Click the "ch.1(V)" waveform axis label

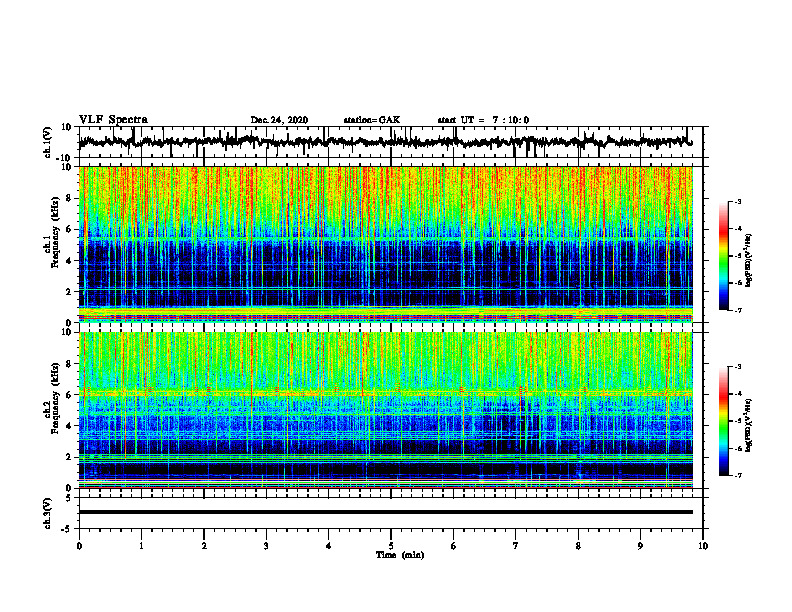click(x=48, y=142)
